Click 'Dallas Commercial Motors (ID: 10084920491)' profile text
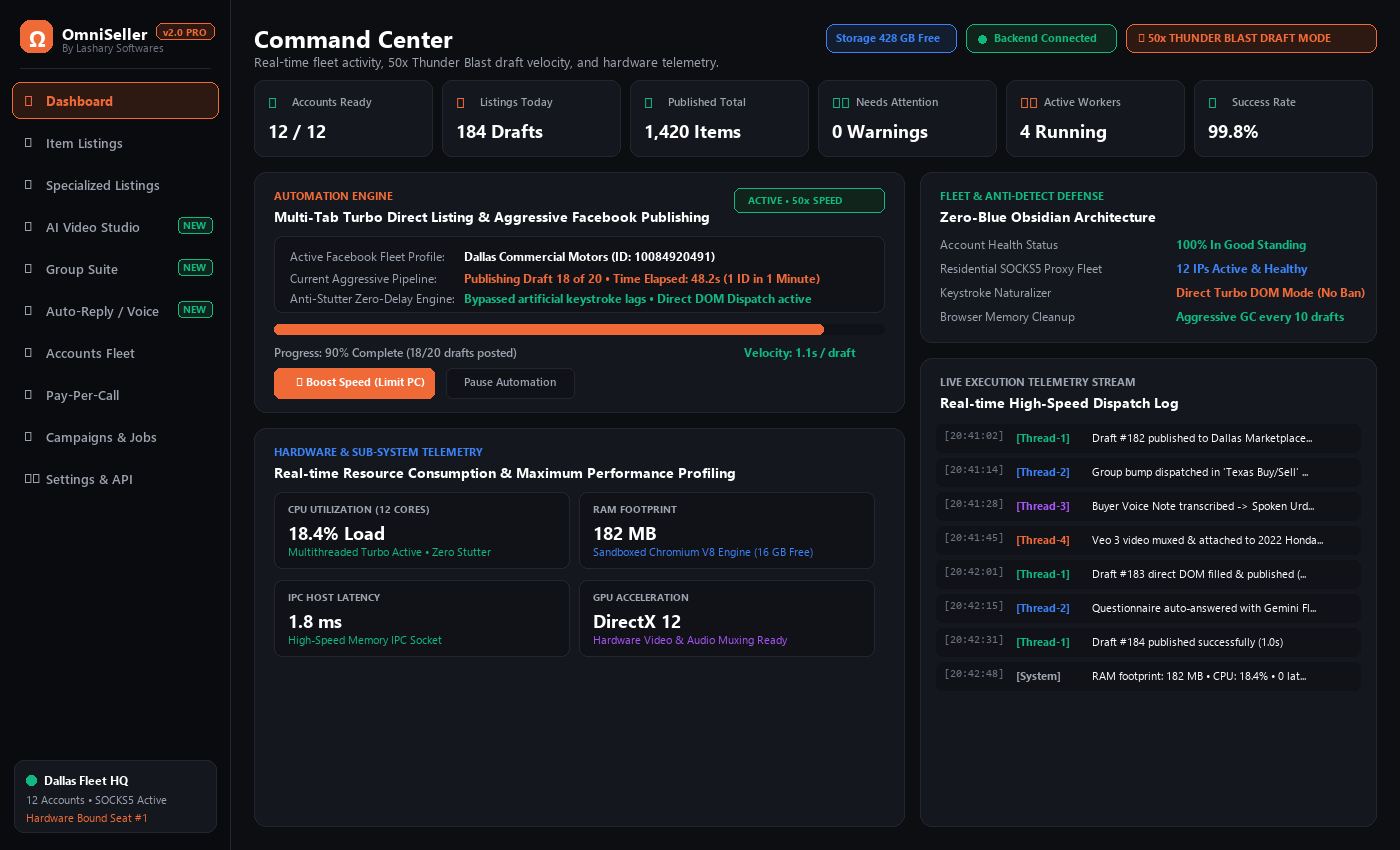Screen dimensions: 1400x850 click(x=589, y=257)
